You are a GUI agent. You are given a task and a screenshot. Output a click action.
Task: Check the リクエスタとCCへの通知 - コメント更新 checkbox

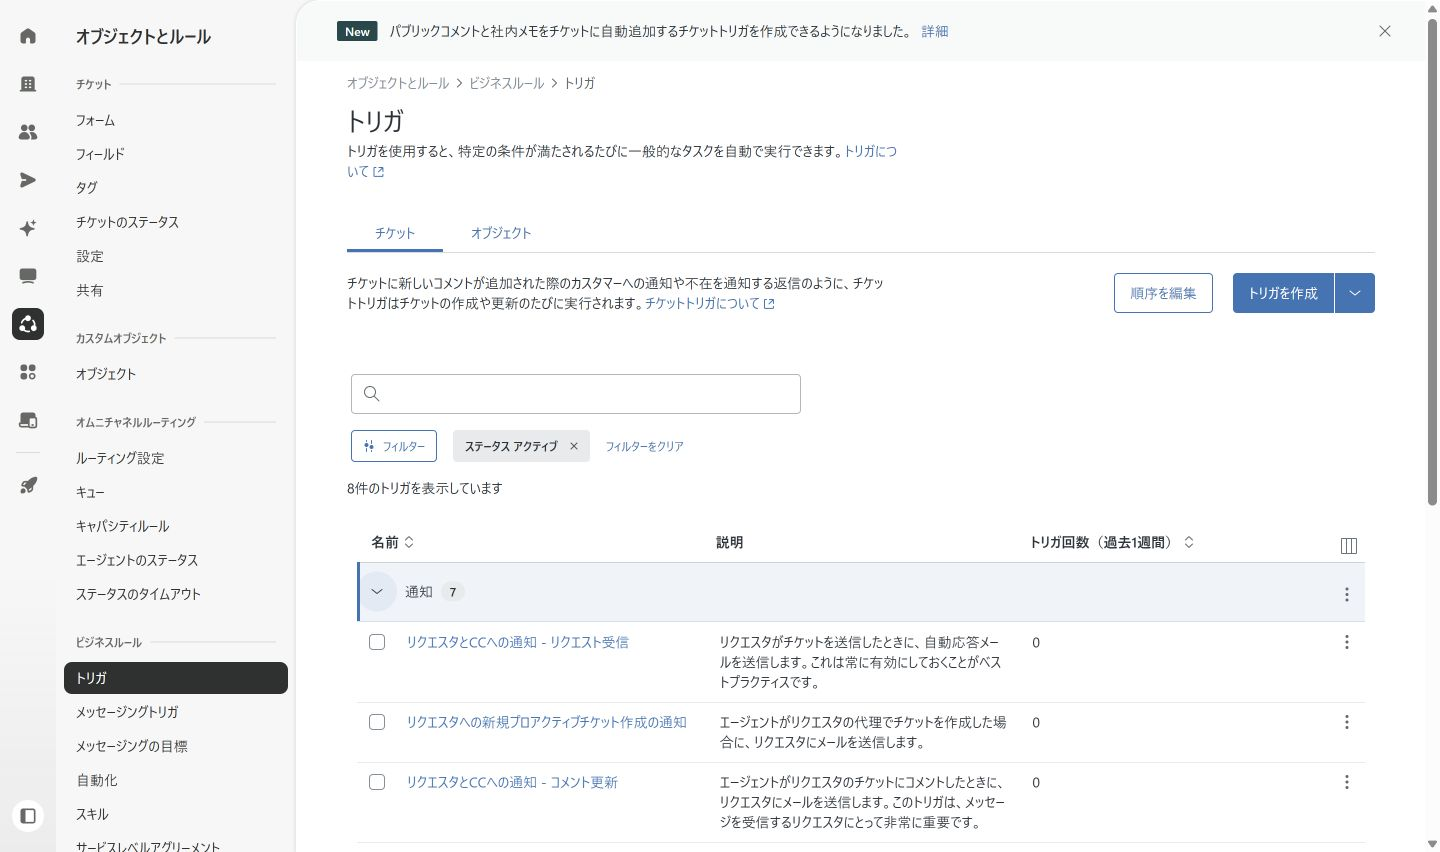377,782
